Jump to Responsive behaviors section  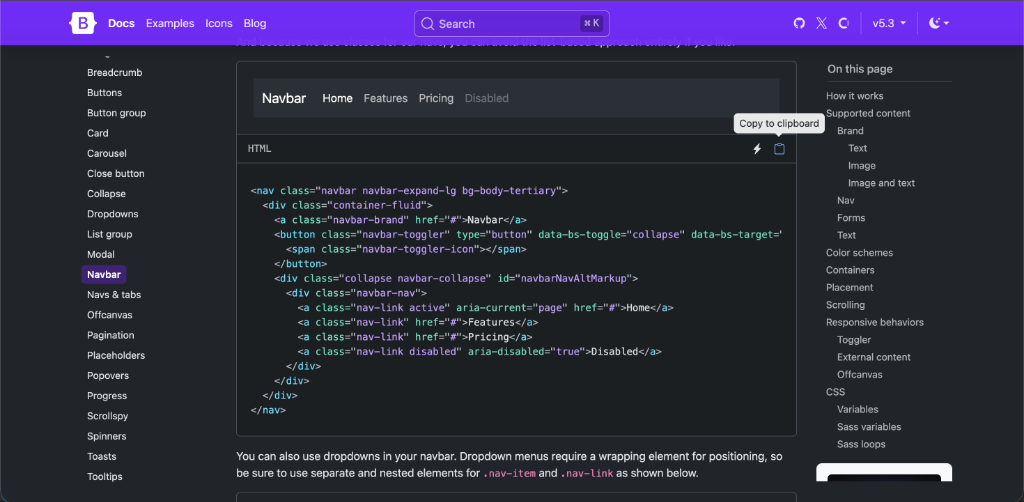874,322
